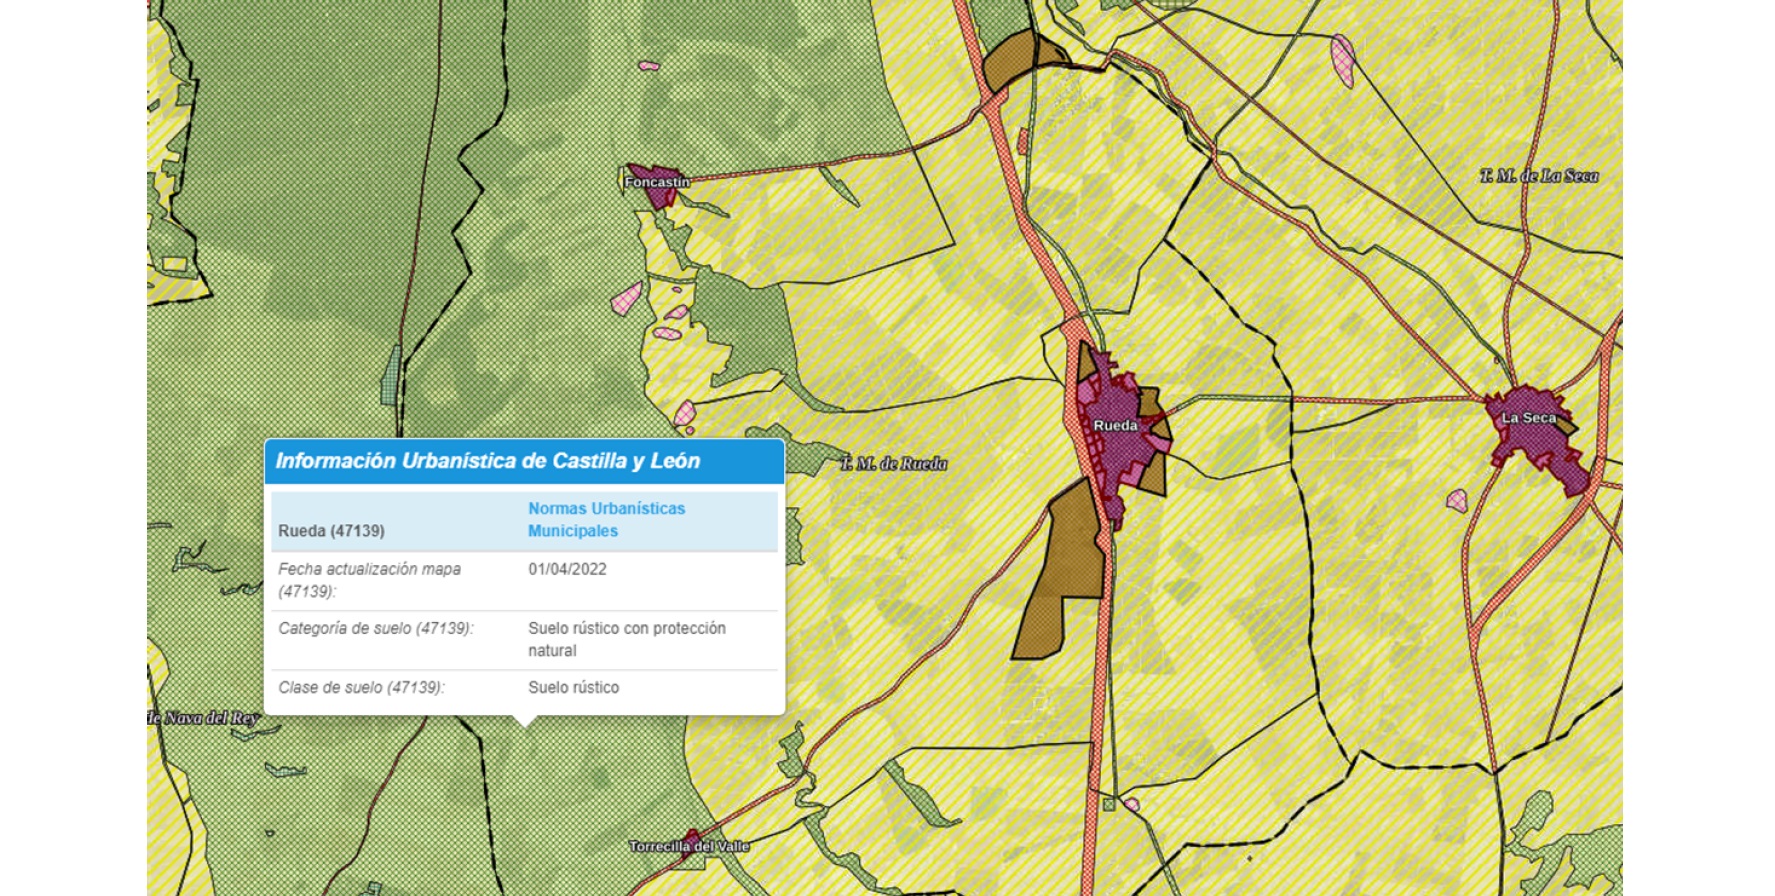Click the Suelo rústico class value
The image size is (1775, 896).
click(x=573, y=687)
